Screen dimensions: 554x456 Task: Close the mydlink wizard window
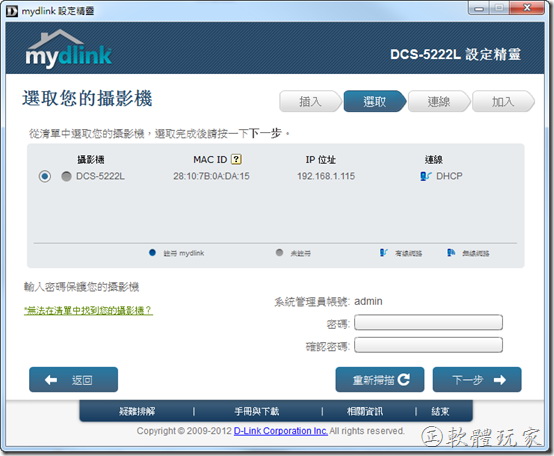pos(527,8)
